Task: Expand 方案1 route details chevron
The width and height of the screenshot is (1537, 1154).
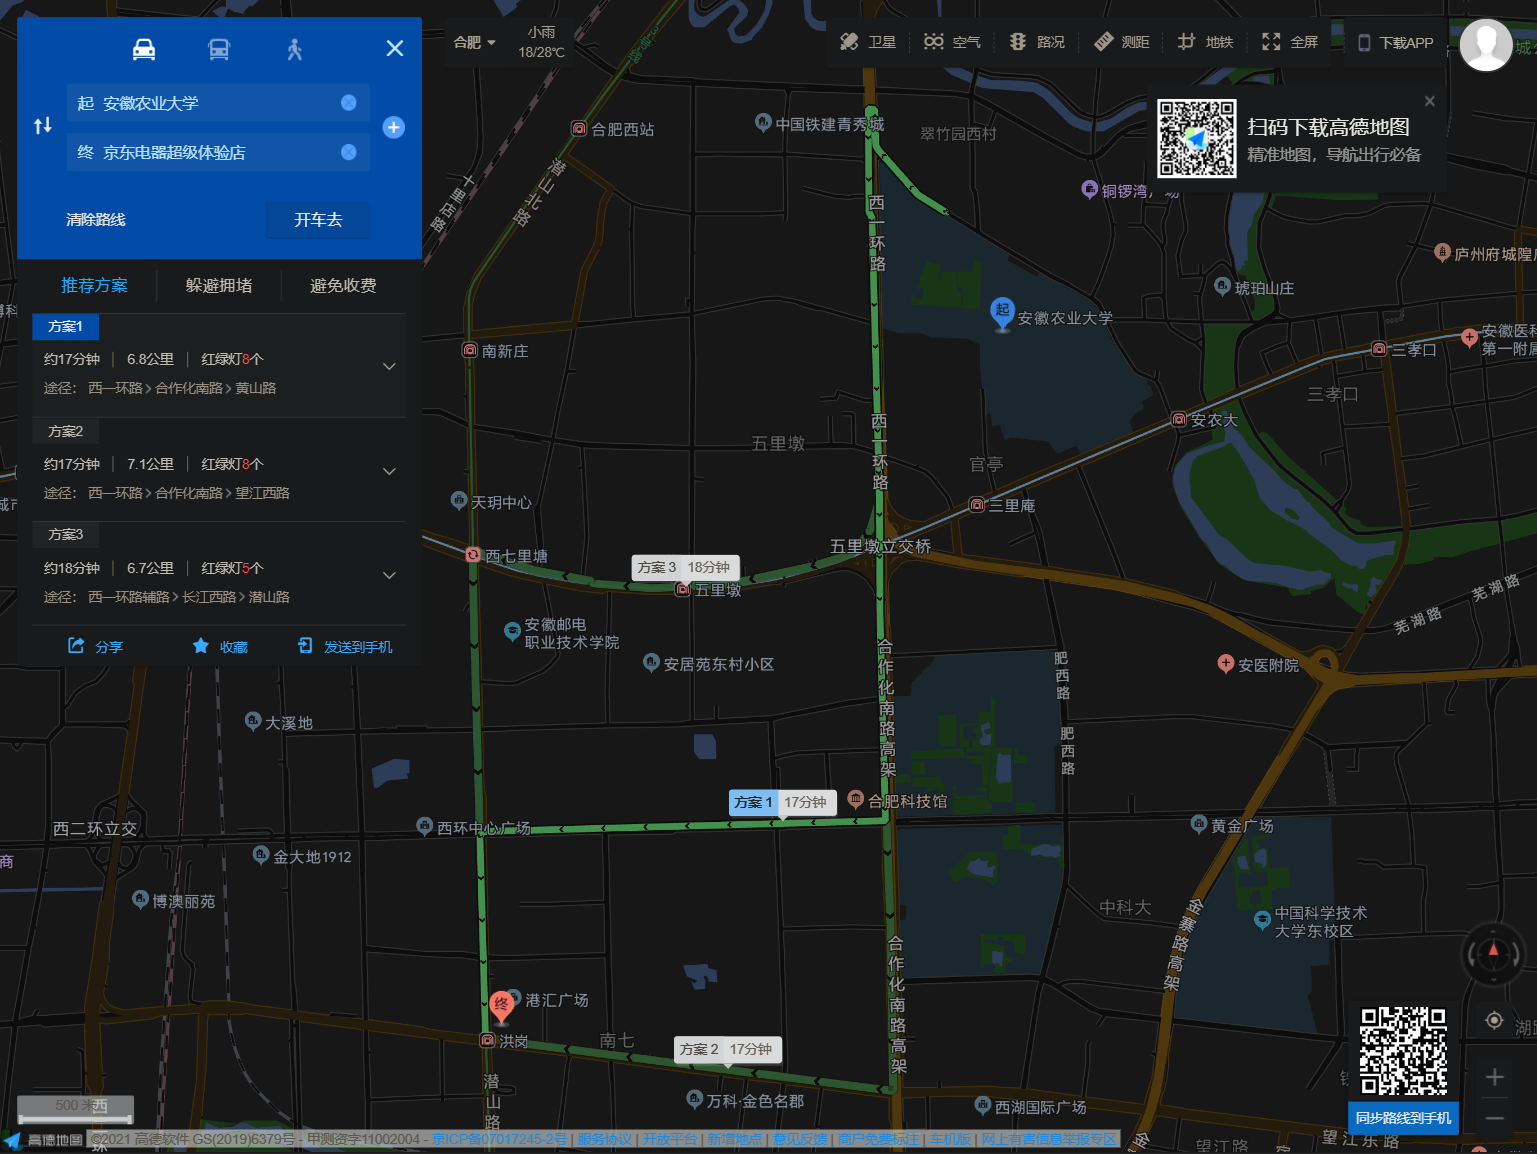Action: pos(390,367)
